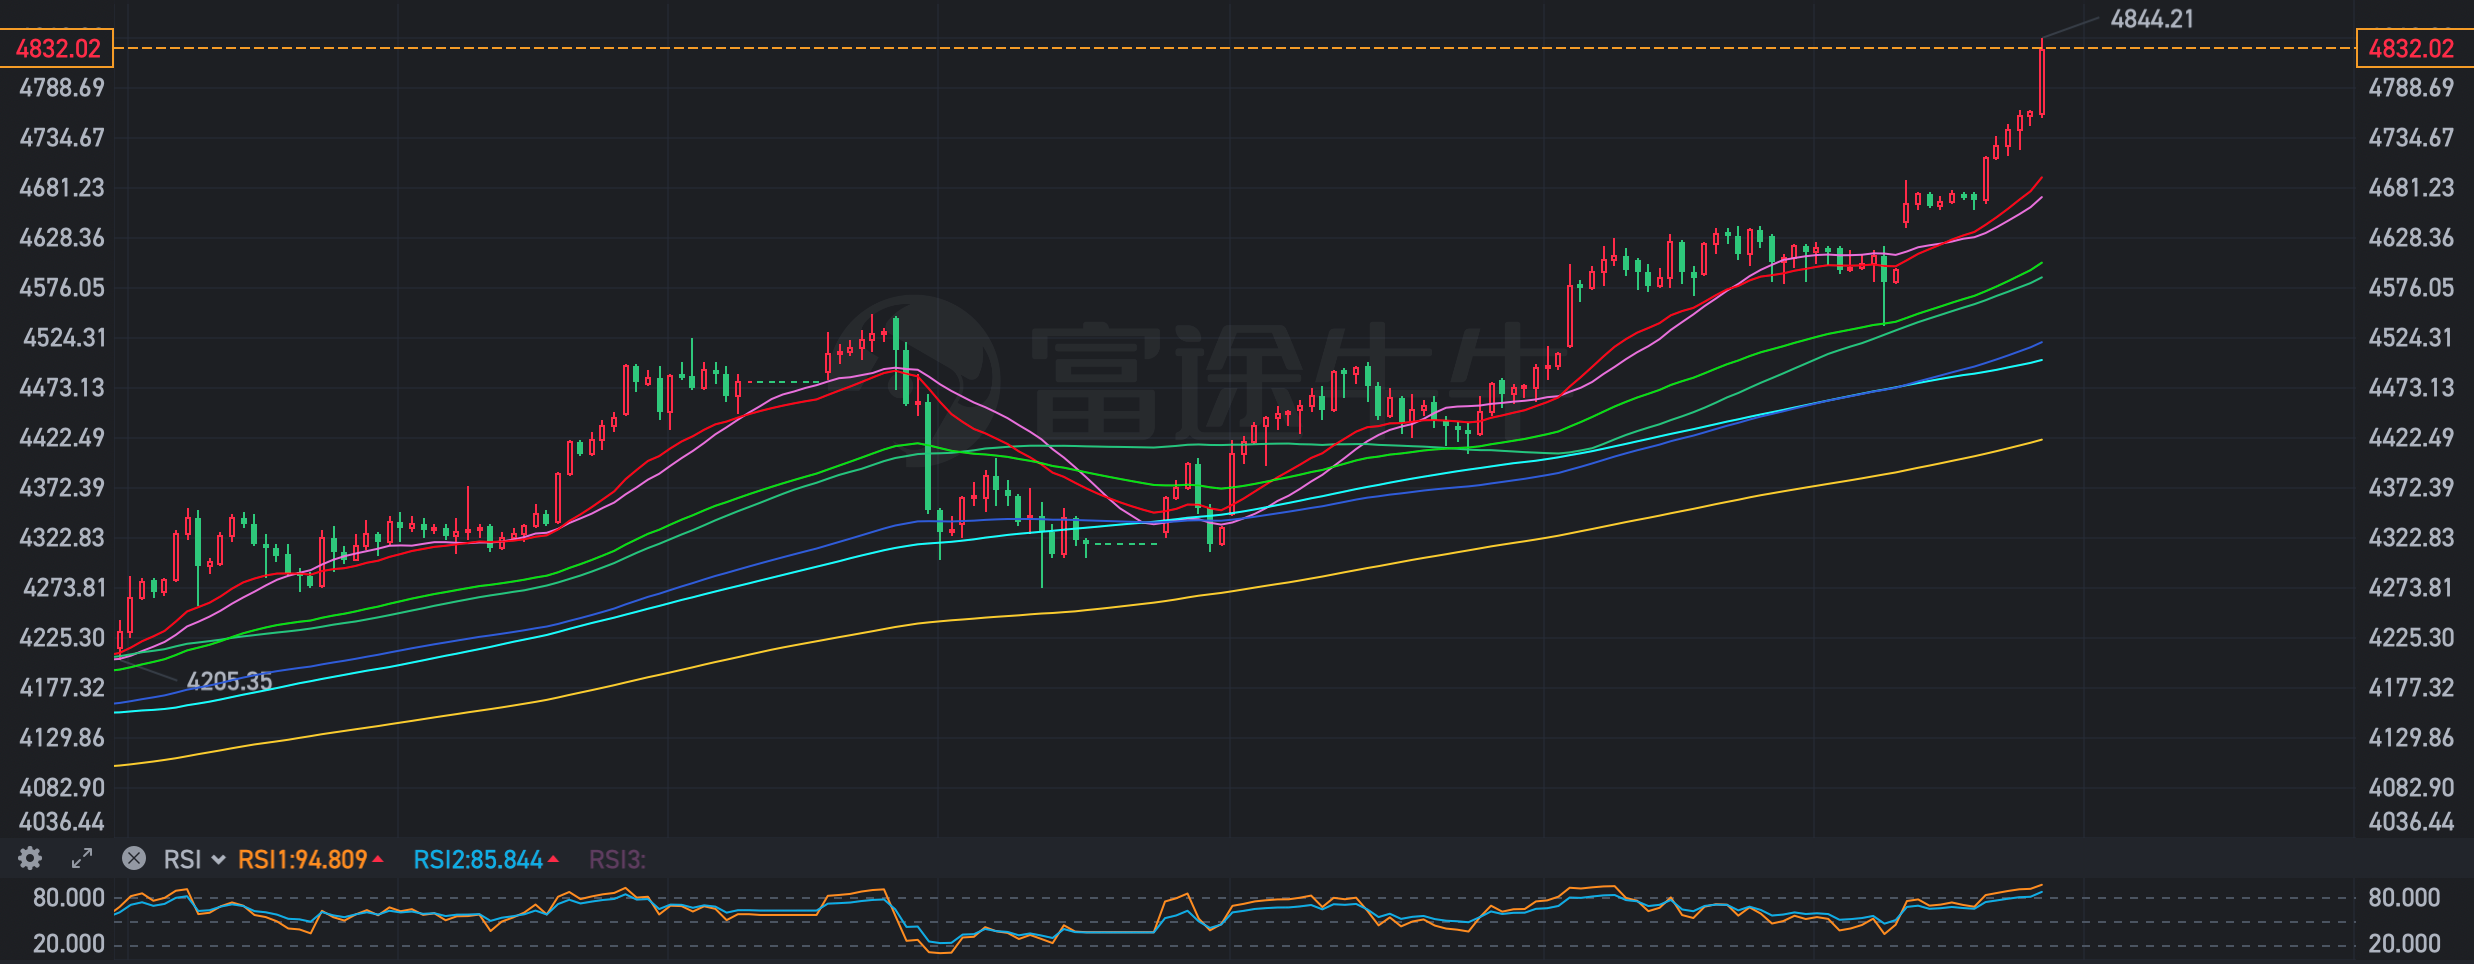Viewport: 2474px width, 964px height.
Task: Click the RSI2 value 85.844 label
Action: [477, 860]
